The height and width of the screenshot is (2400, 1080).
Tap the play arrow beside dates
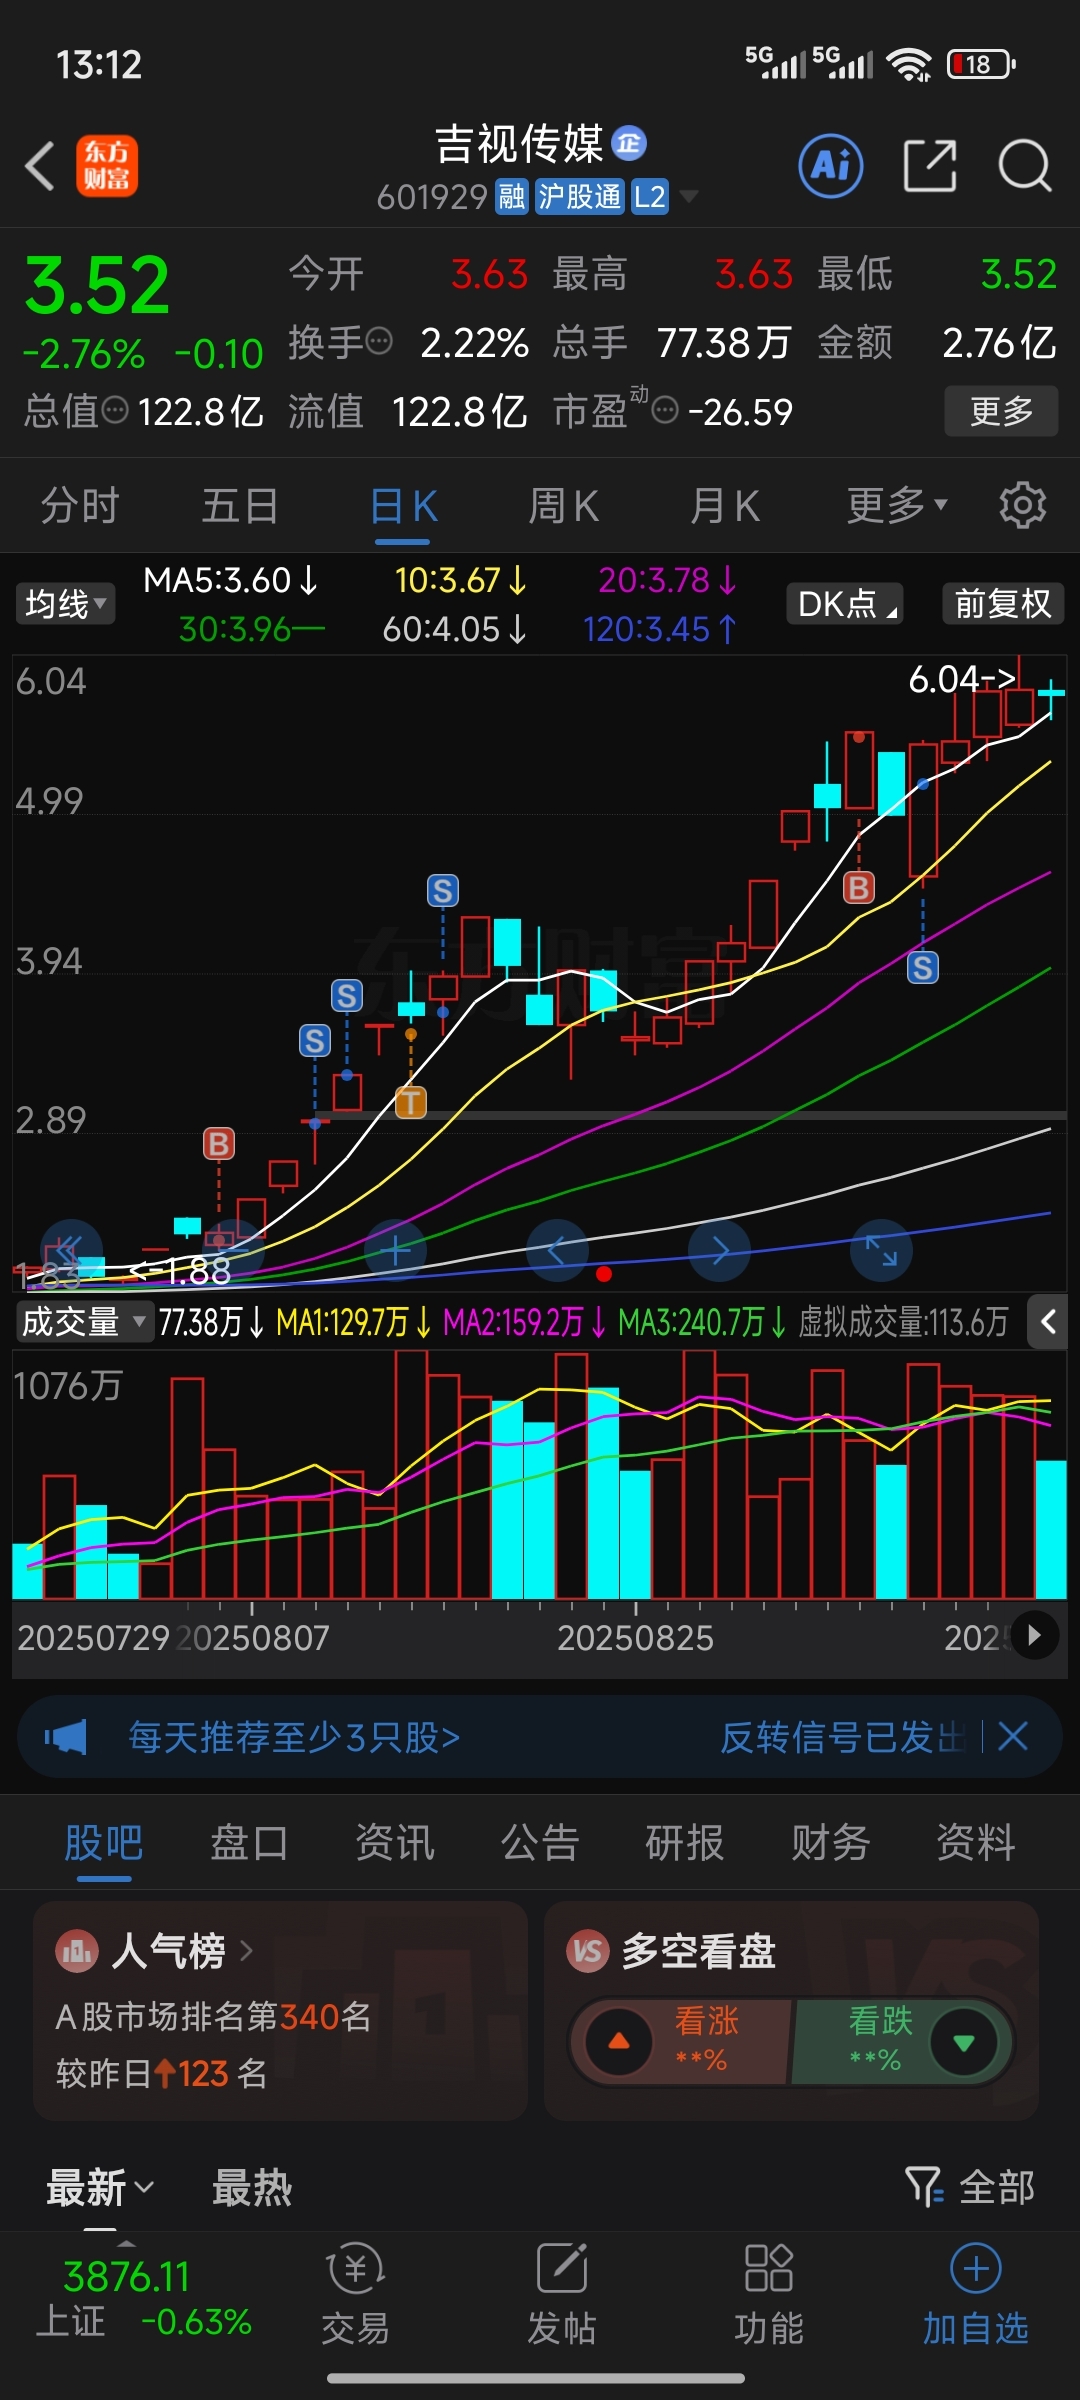coord(1034,1635)
